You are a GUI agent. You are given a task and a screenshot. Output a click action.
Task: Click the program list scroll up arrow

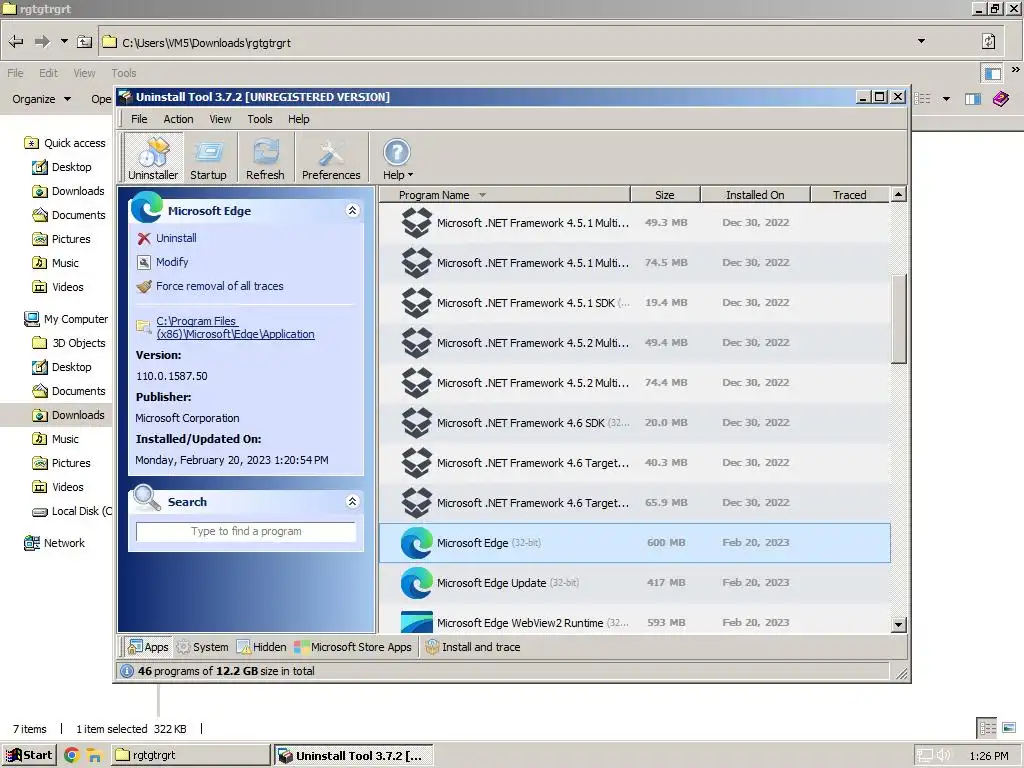[x=899, y=195]
